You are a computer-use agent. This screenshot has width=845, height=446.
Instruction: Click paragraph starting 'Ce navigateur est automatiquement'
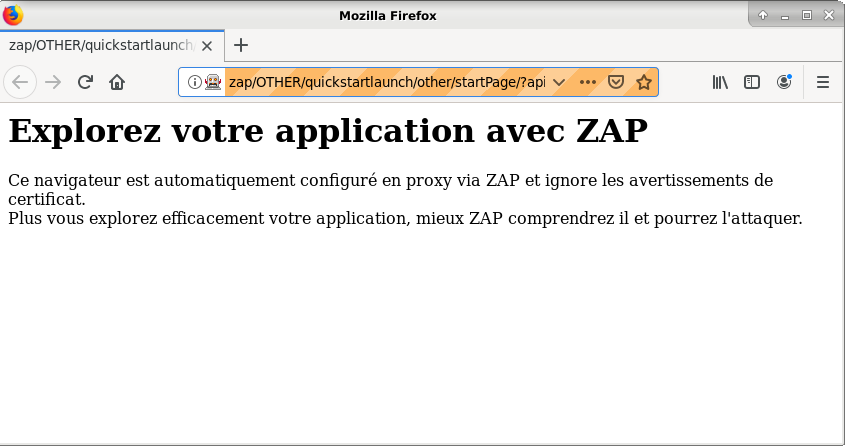(x=391, y=189)
